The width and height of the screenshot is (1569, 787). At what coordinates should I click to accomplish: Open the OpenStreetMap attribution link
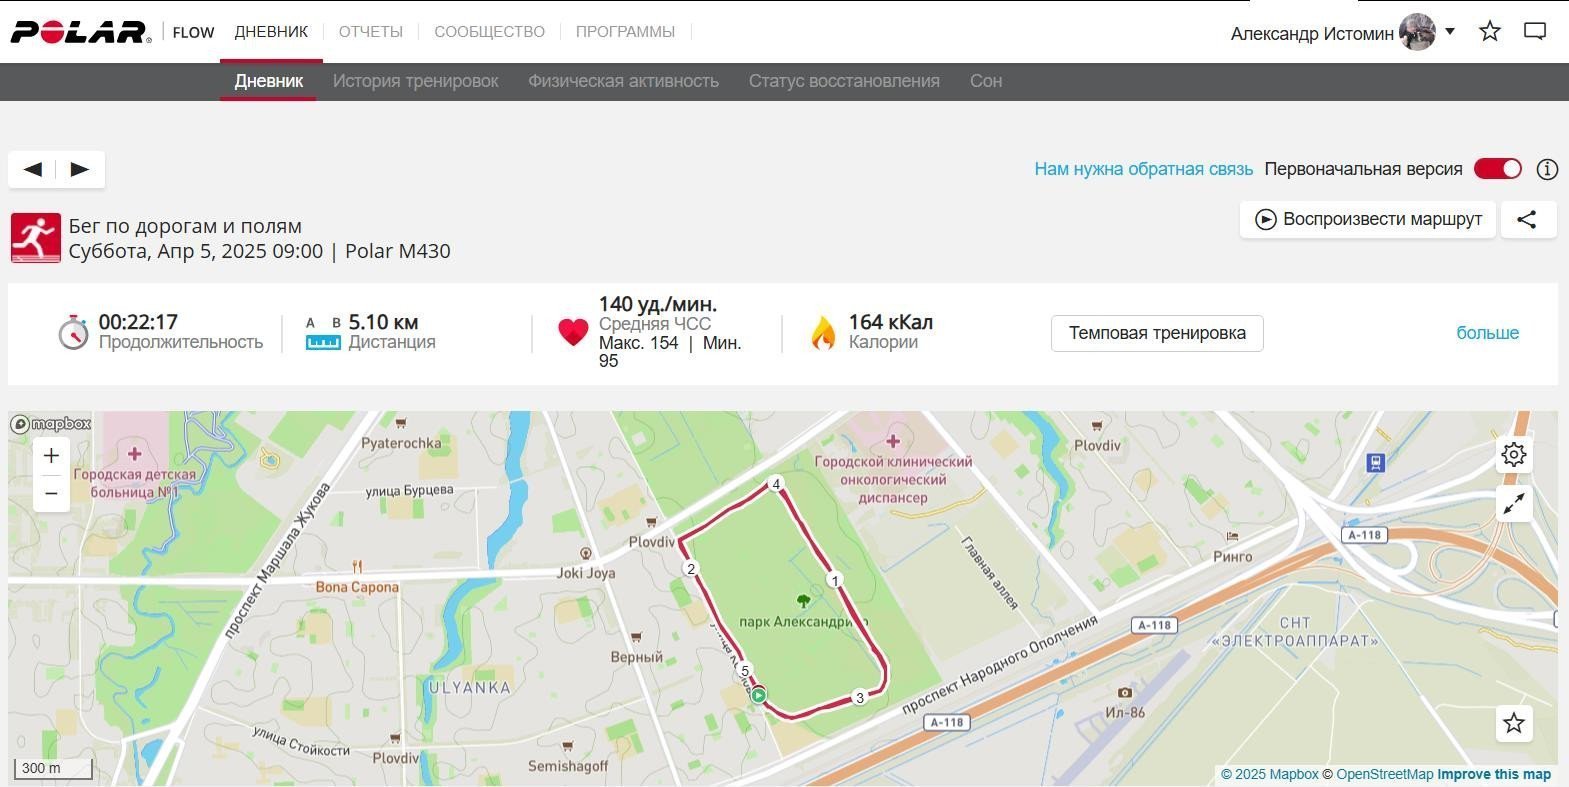point(1385,774)
